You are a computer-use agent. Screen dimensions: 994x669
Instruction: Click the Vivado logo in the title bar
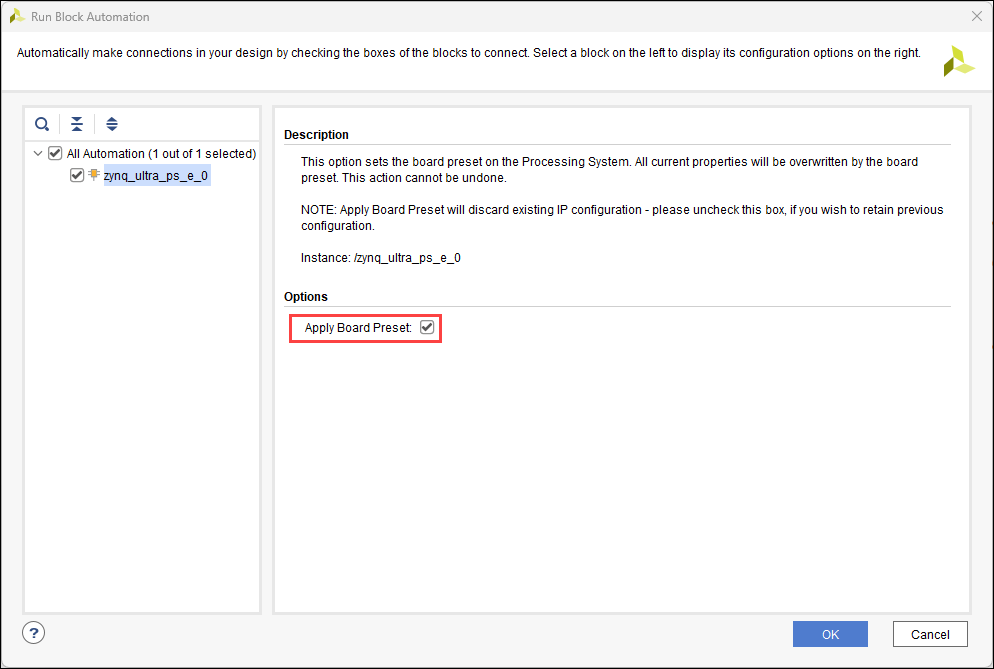[x=16, y=16]
